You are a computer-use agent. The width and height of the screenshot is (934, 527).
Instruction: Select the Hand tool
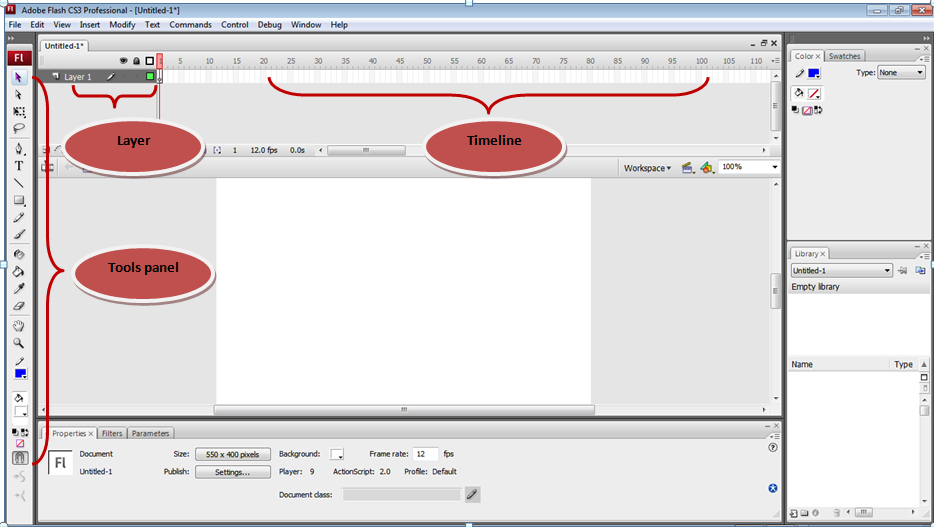point(19,326)
